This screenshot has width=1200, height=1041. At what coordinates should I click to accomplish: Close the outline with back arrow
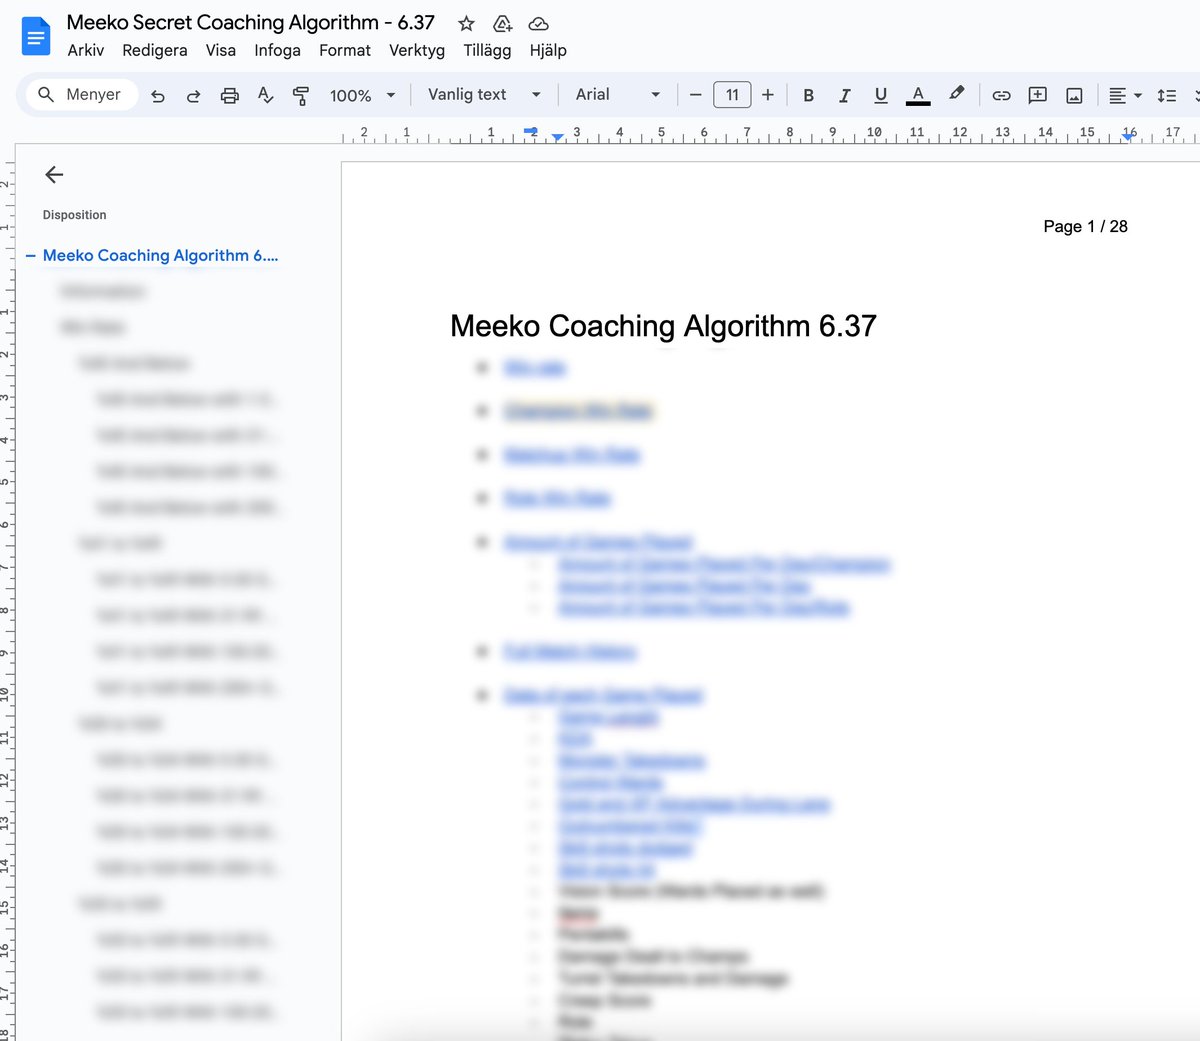pyautogui.click(x=54, y=175)
